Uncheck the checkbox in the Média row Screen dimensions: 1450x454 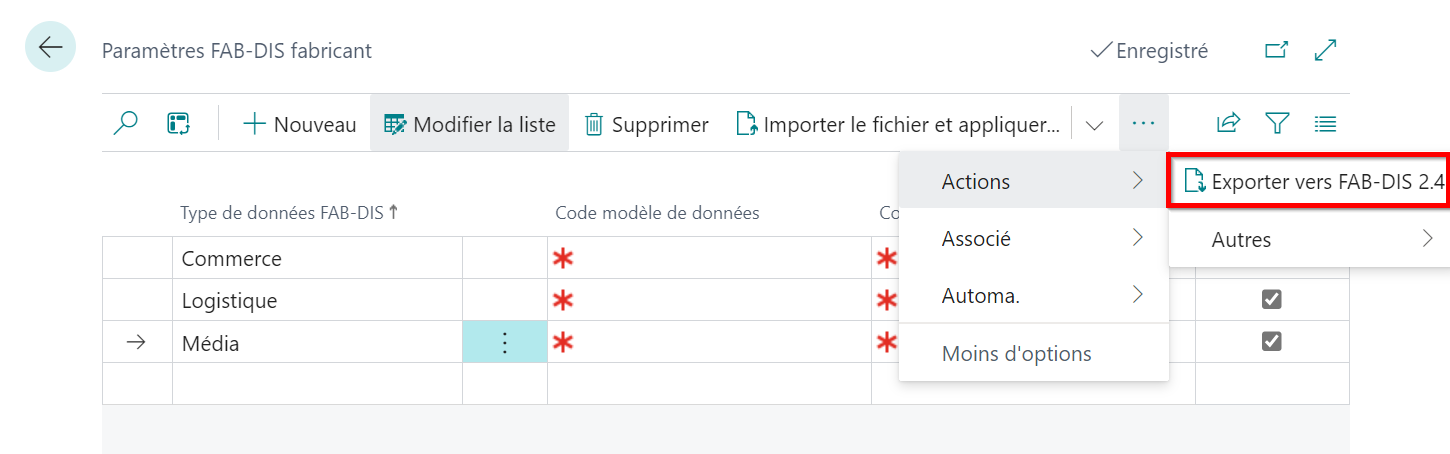[x=1272, y=341]
